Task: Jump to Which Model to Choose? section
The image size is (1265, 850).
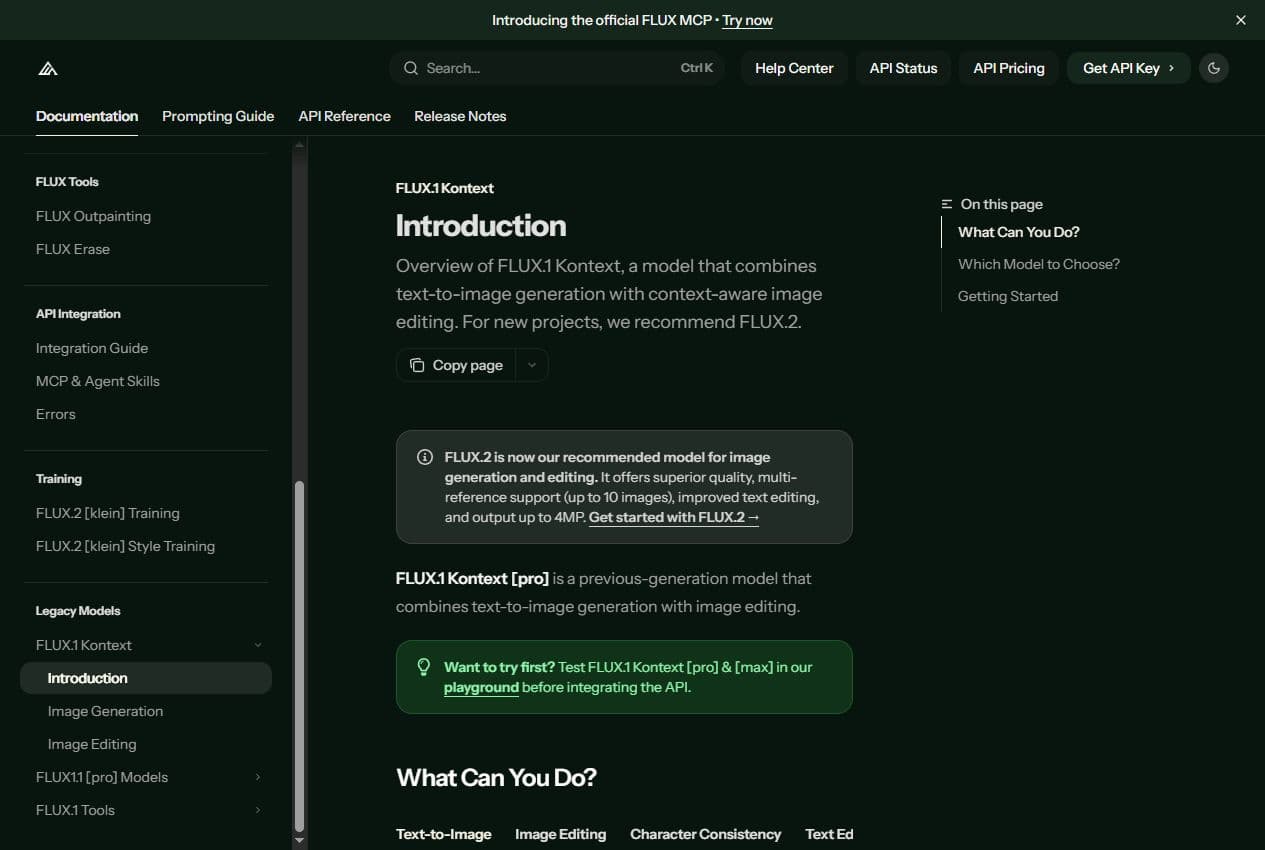Action: (x=1039, y=264)
